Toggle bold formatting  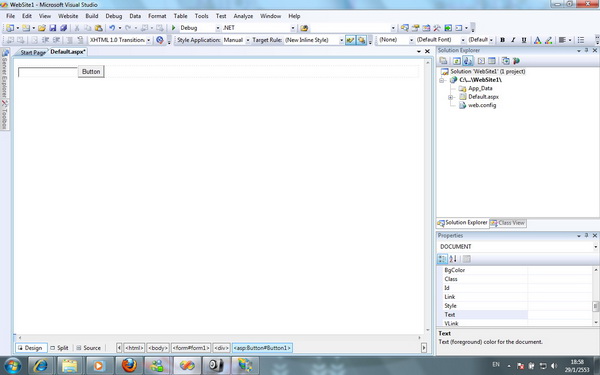coord(502,40)
